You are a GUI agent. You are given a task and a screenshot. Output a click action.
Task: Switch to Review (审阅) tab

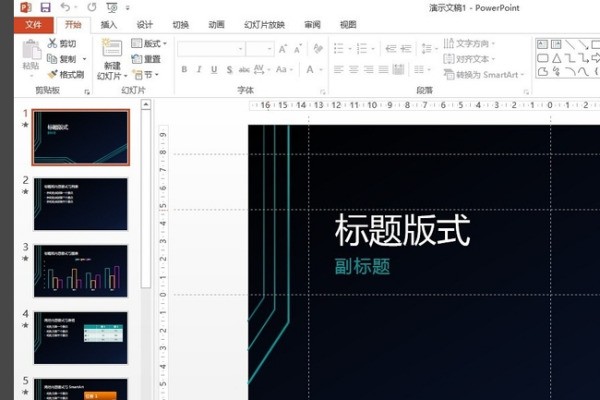[x=312, y=25]
